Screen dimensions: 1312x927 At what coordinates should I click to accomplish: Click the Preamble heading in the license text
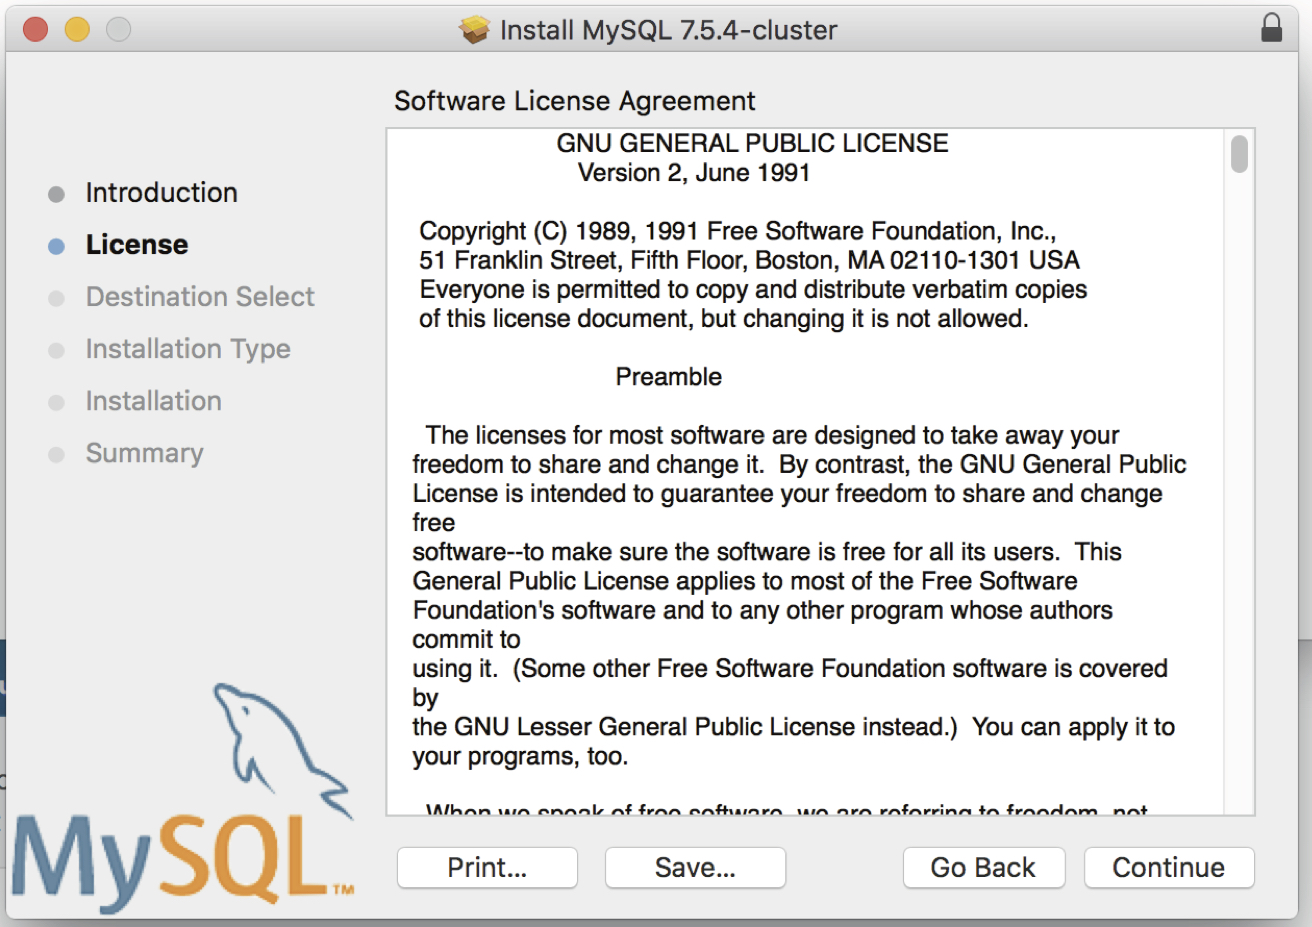668,377
